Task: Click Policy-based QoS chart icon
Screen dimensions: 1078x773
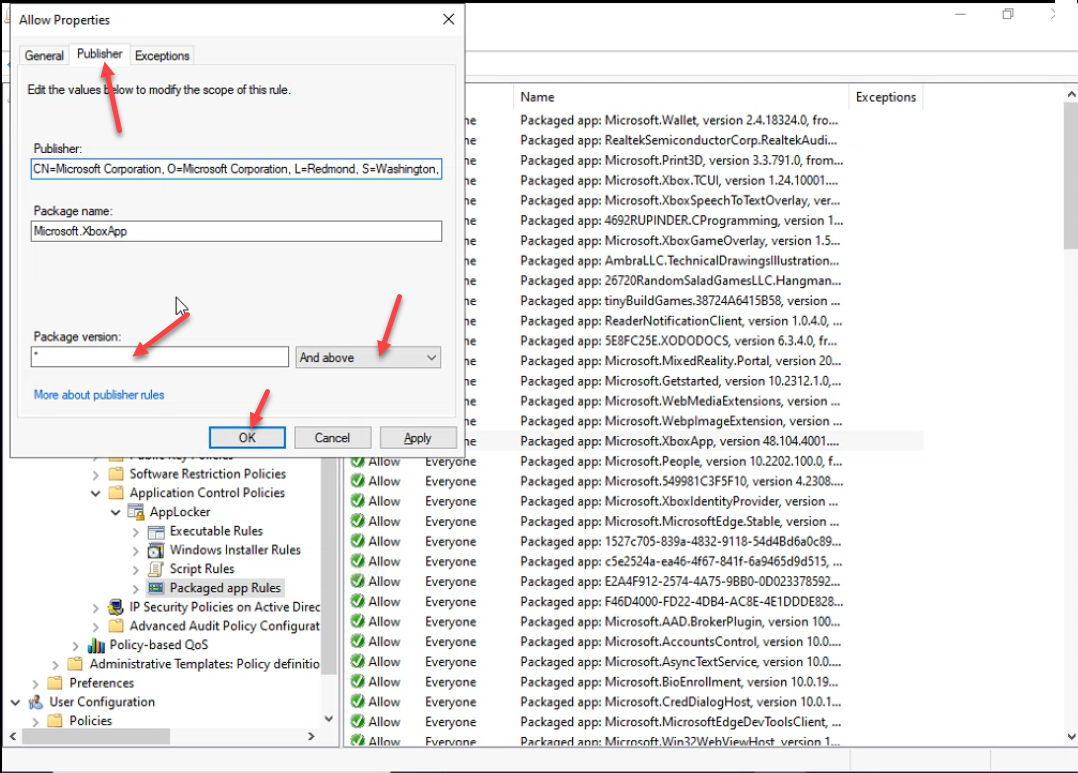Action: (96, 645)
